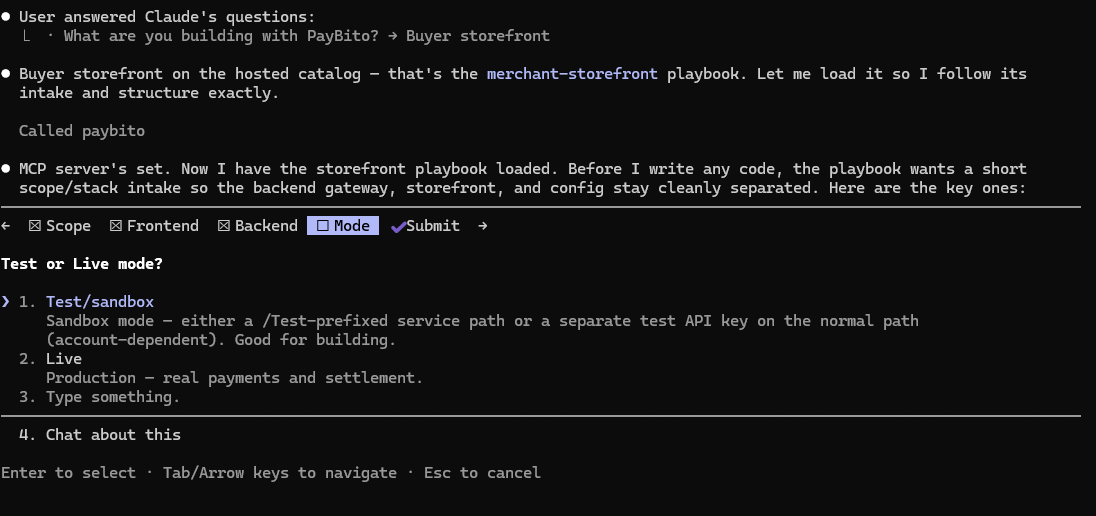Click the checked box icon beside Backend
The image size is (1096, 516).
pyautogui.click(x=224, y=226)
